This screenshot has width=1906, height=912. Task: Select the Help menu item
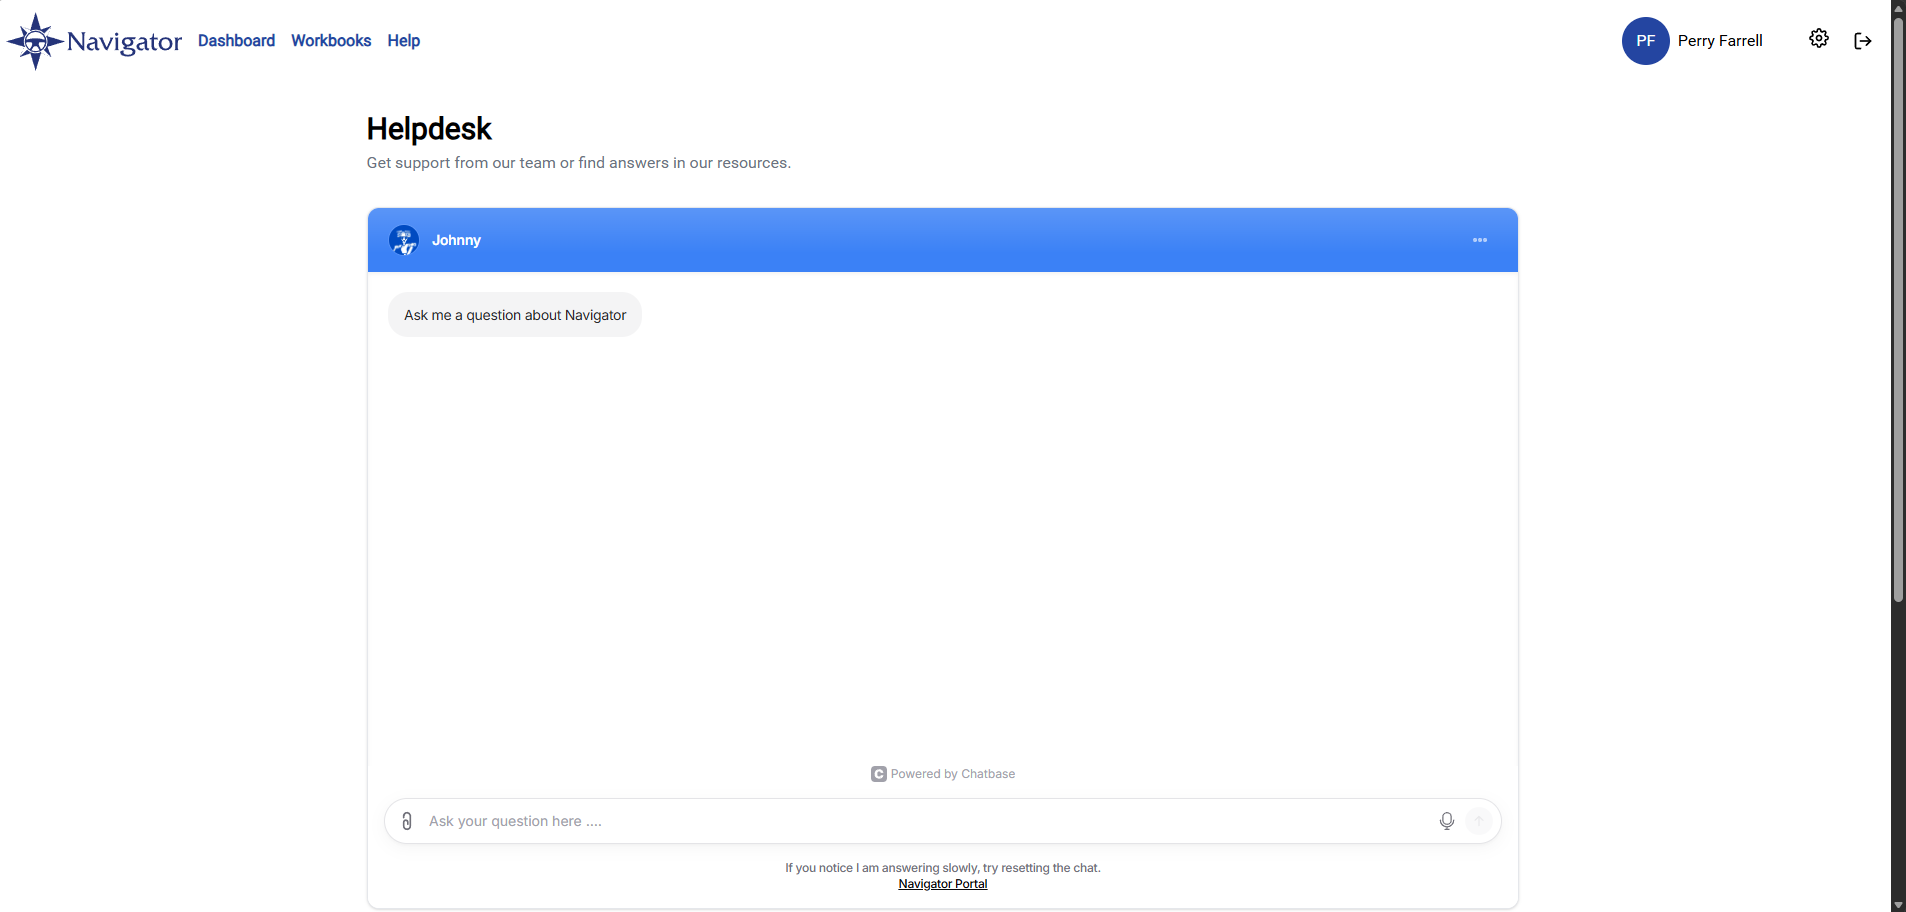[x=404, y=41]
